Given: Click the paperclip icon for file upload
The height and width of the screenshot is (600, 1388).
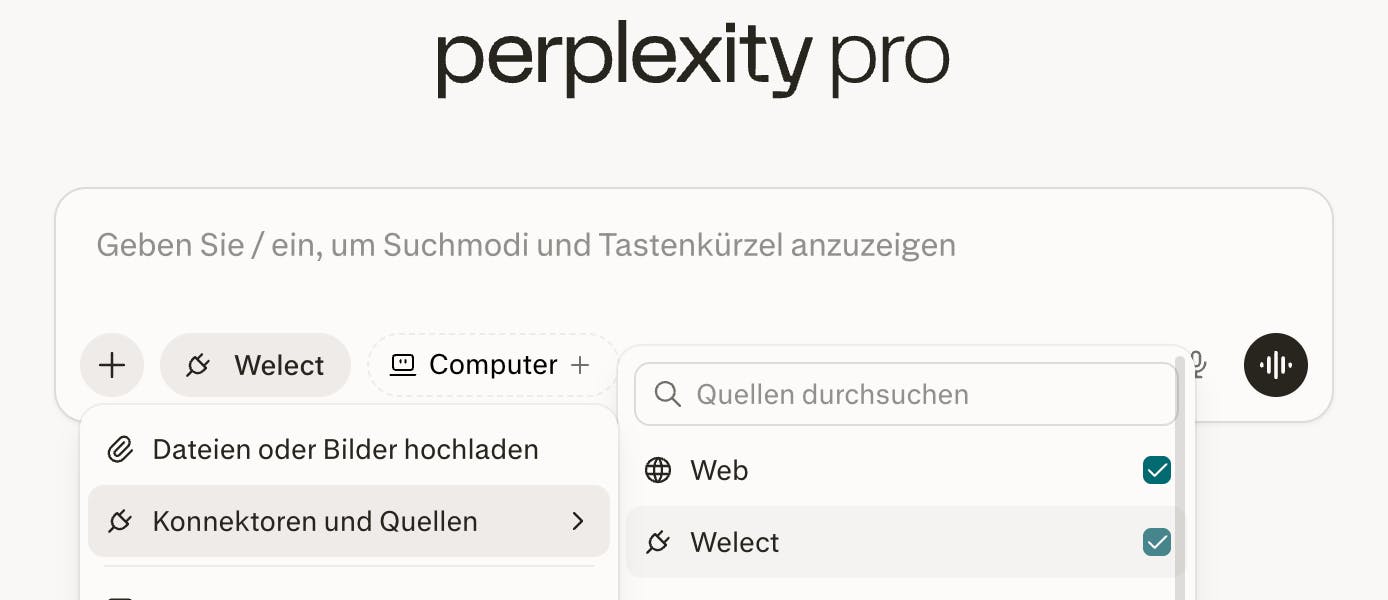Looking at the screenshot, I should [120, 450].
